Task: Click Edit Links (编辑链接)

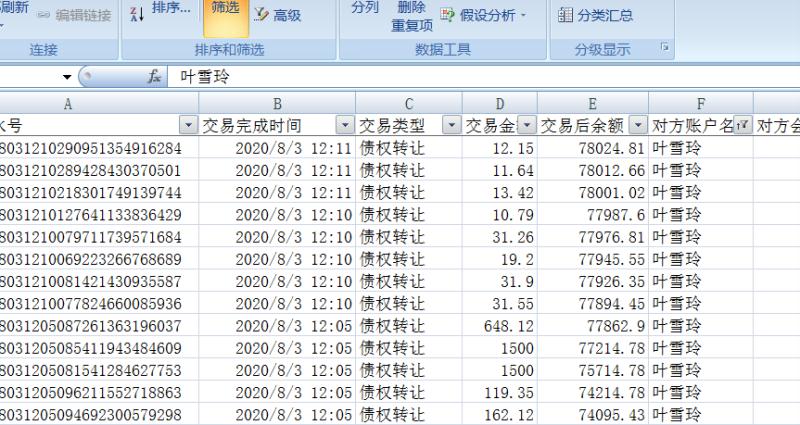Action: pos(75,15)
